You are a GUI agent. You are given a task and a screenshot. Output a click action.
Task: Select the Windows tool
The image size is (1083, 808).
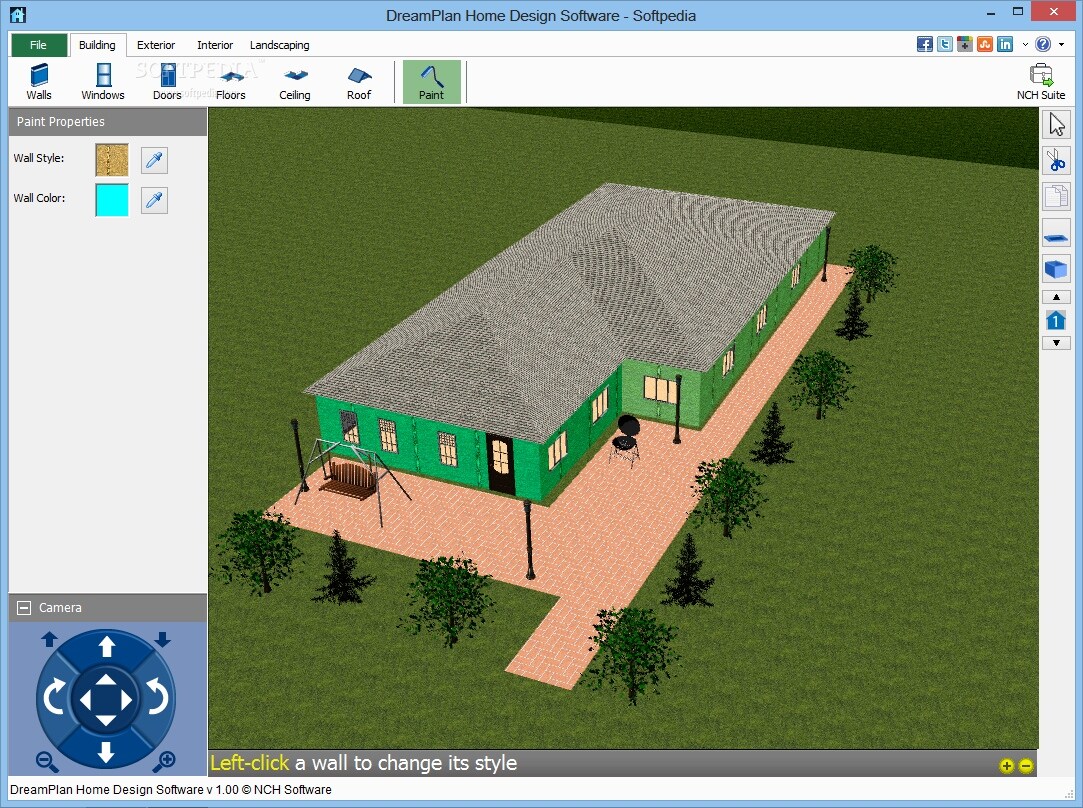(x=102, y=80)
